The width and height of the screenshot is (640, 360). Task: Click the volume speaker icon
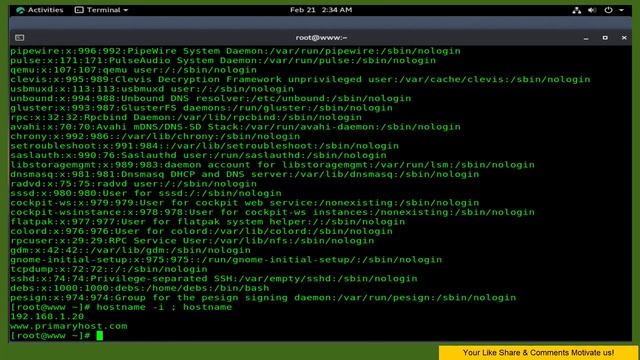[592, 10]
